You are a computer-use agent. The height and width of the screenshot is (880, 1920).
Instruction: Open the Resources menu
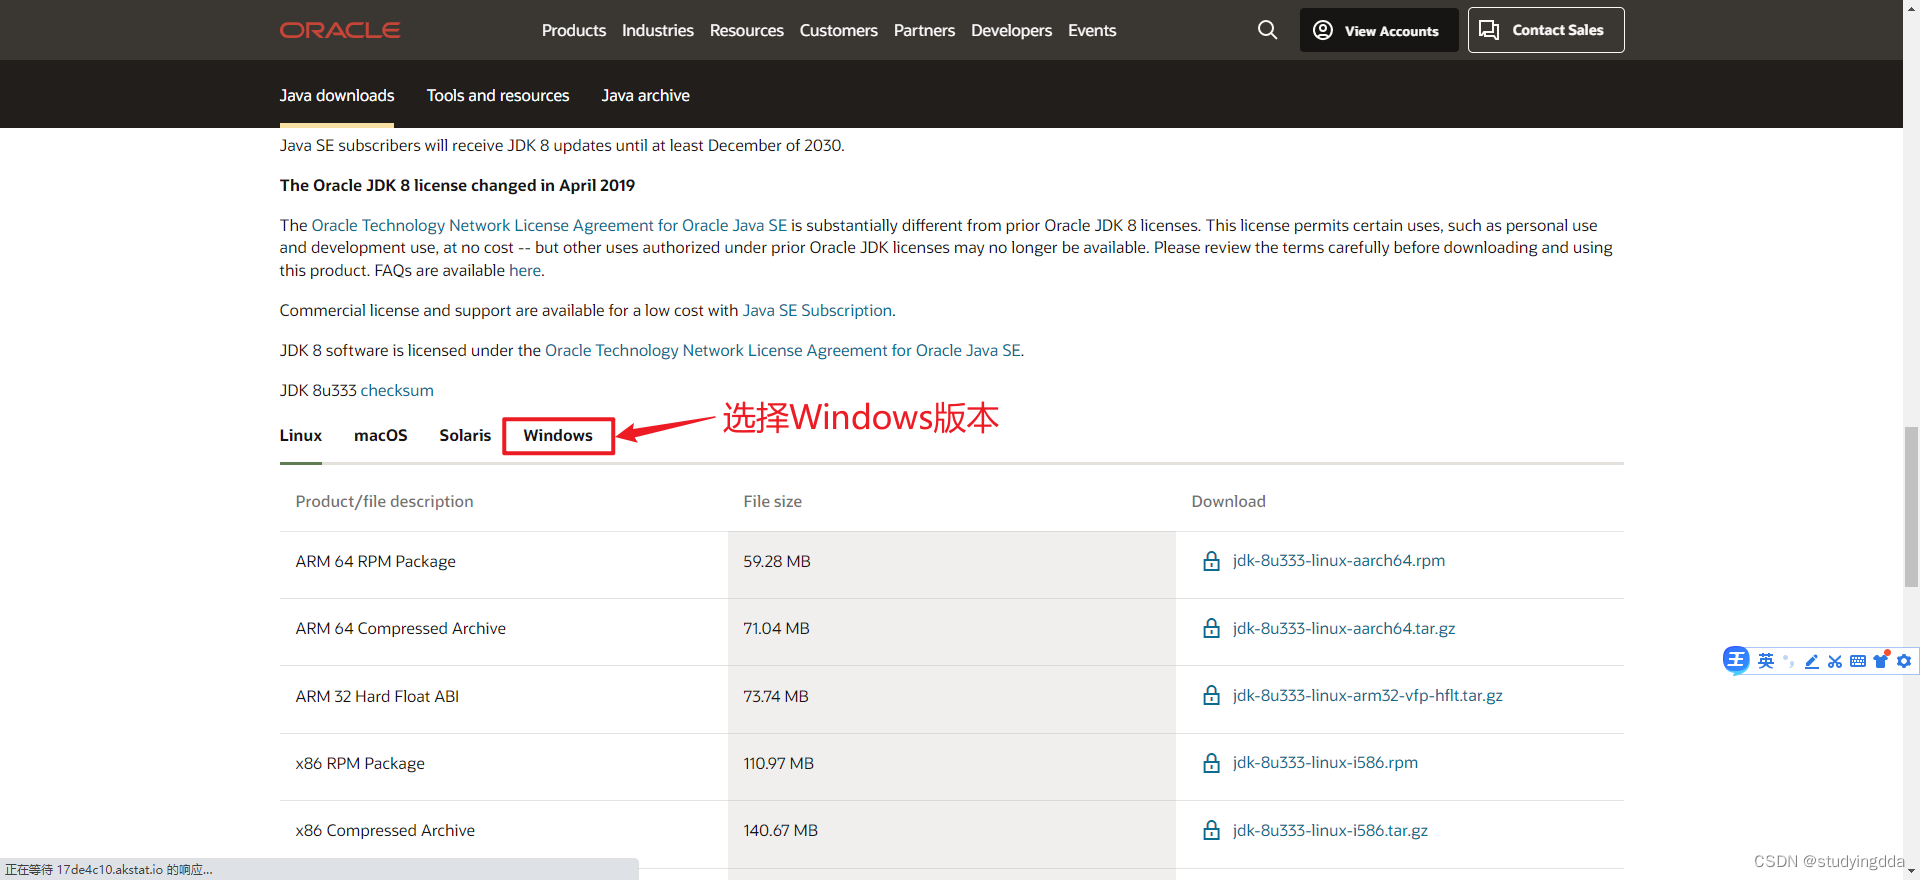[747, 31]
